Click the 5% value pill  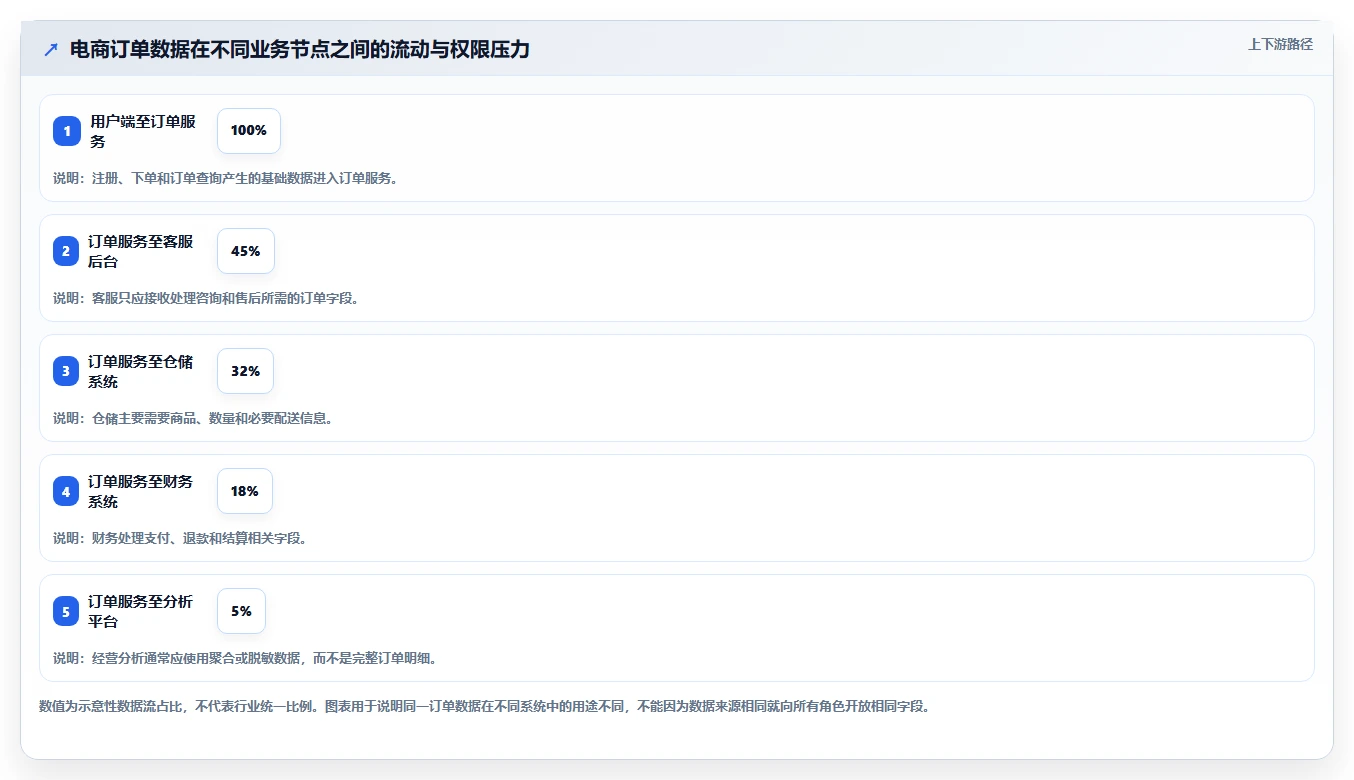tap(241, 611)
